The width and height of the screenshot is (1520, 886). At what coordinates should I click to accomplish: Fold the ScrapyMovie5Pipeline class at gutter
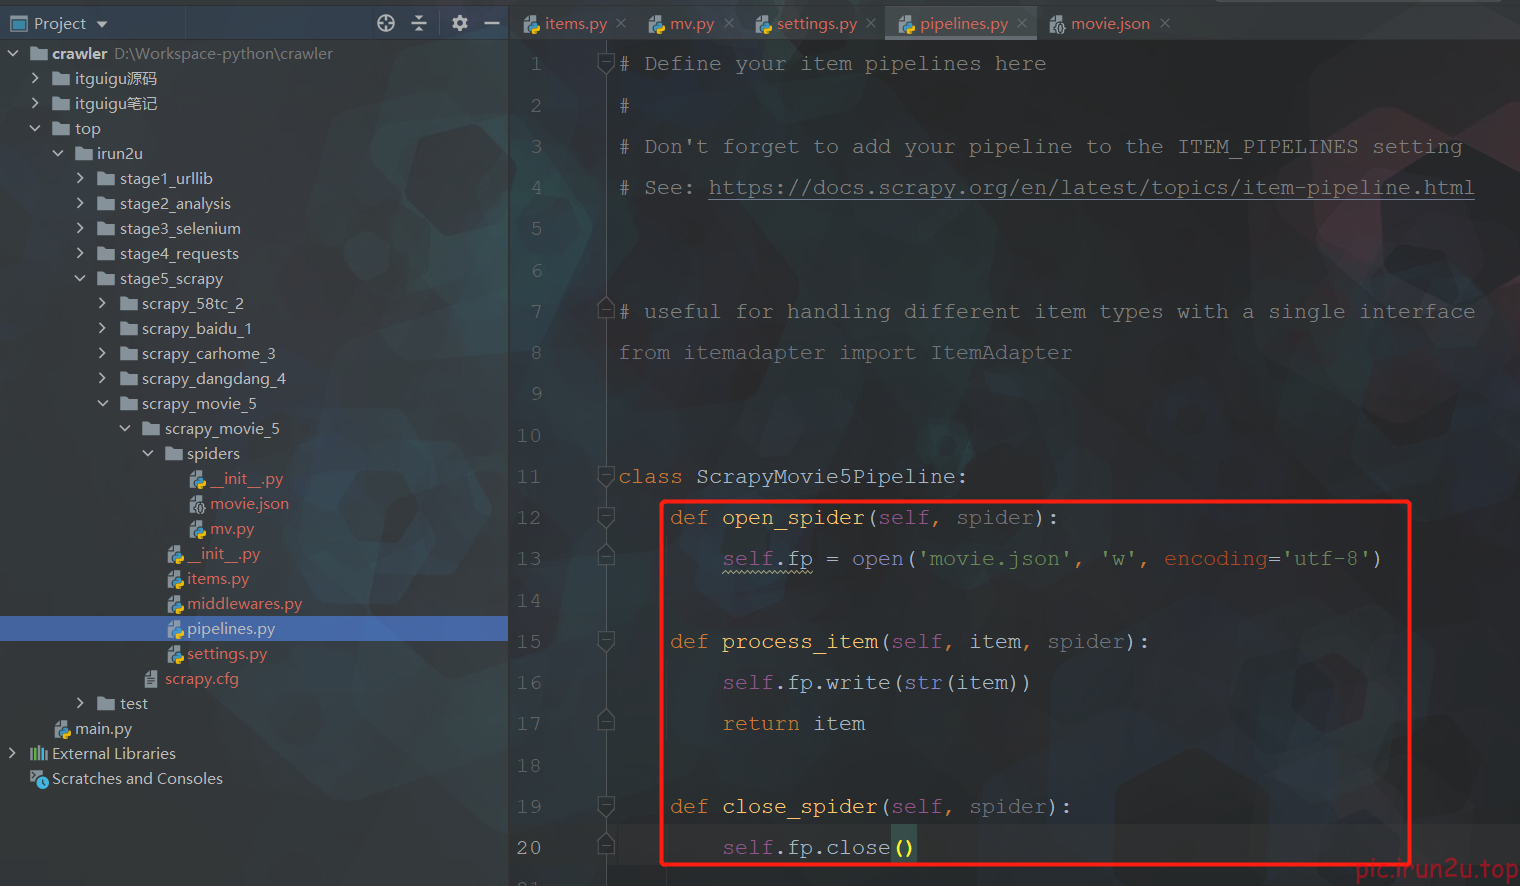pyautogui.click(x=605, y=476)
